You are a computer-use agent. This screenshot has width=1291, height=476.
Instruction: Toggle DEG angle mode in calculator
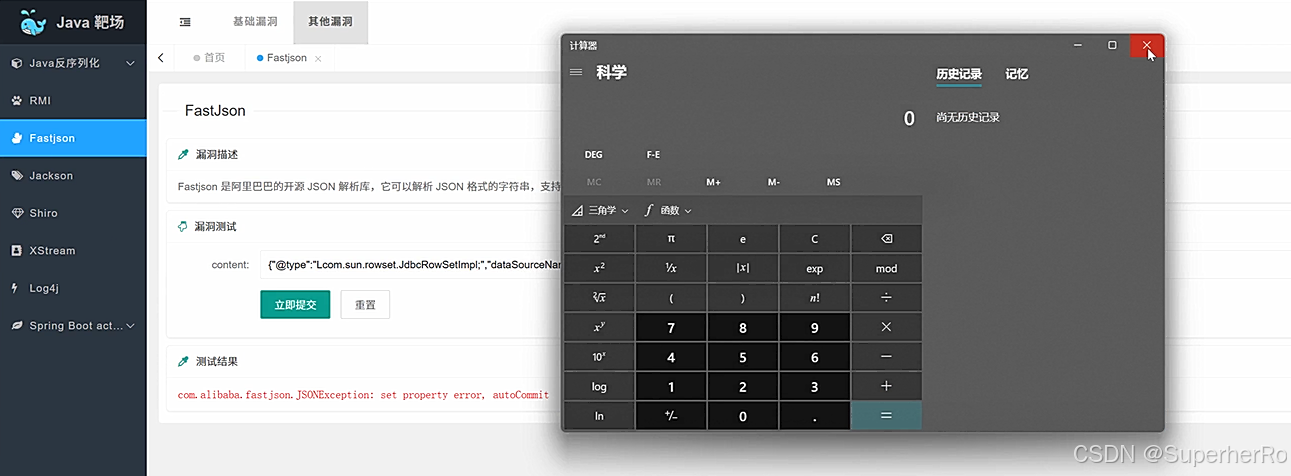(594, 155)
